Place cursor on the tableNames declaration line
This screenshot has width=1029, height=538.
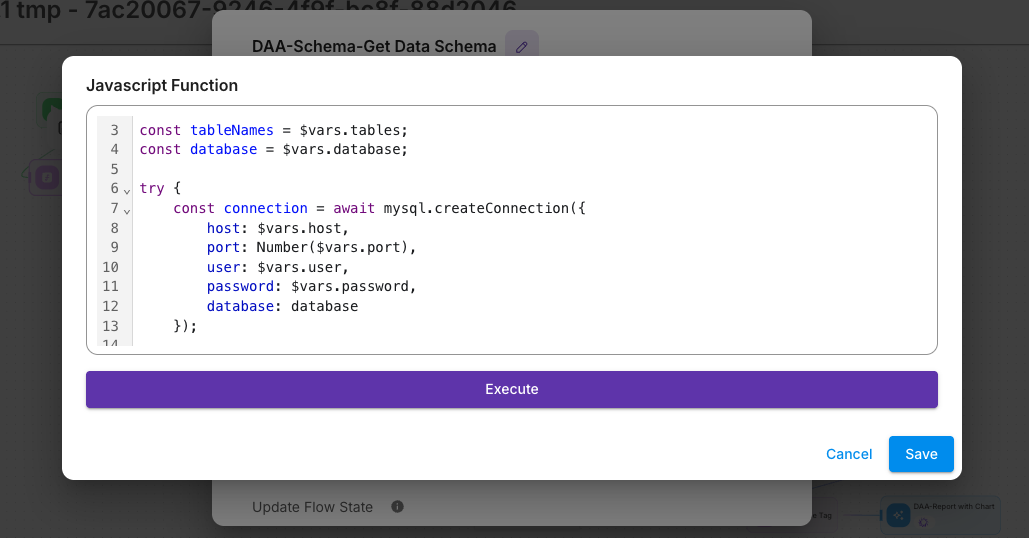coord(273,130)
